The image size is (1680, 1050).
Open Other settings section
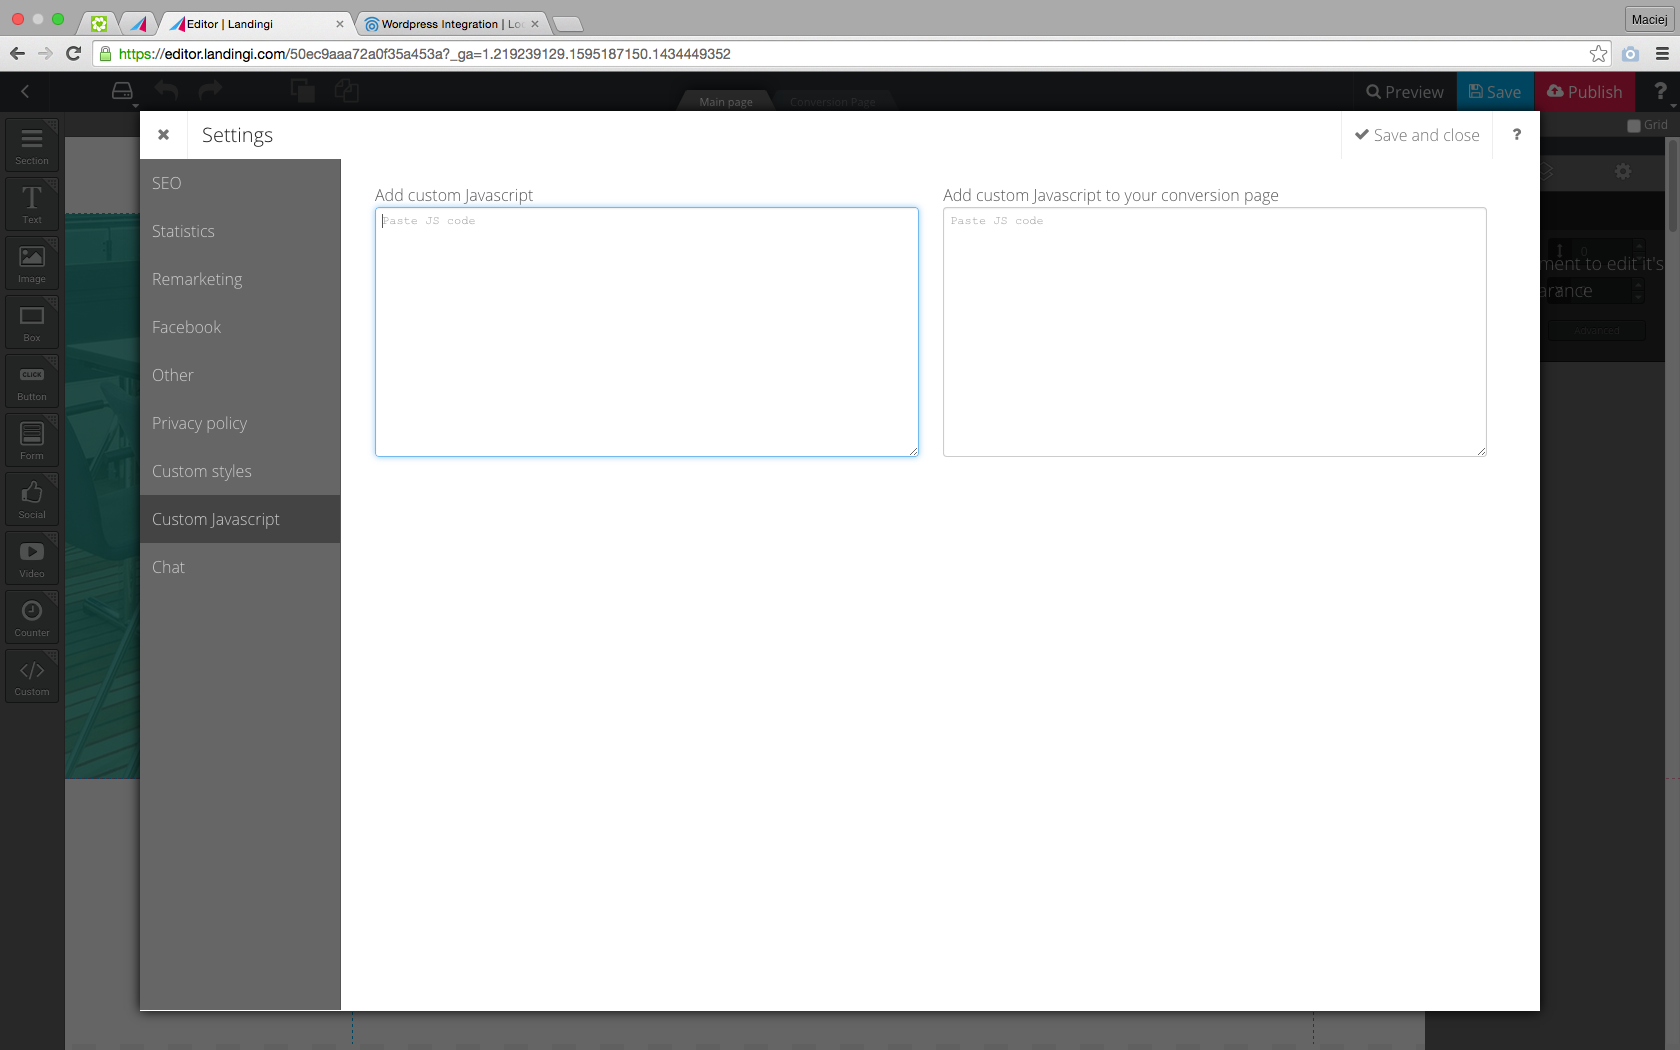click(x=240, y=375)
